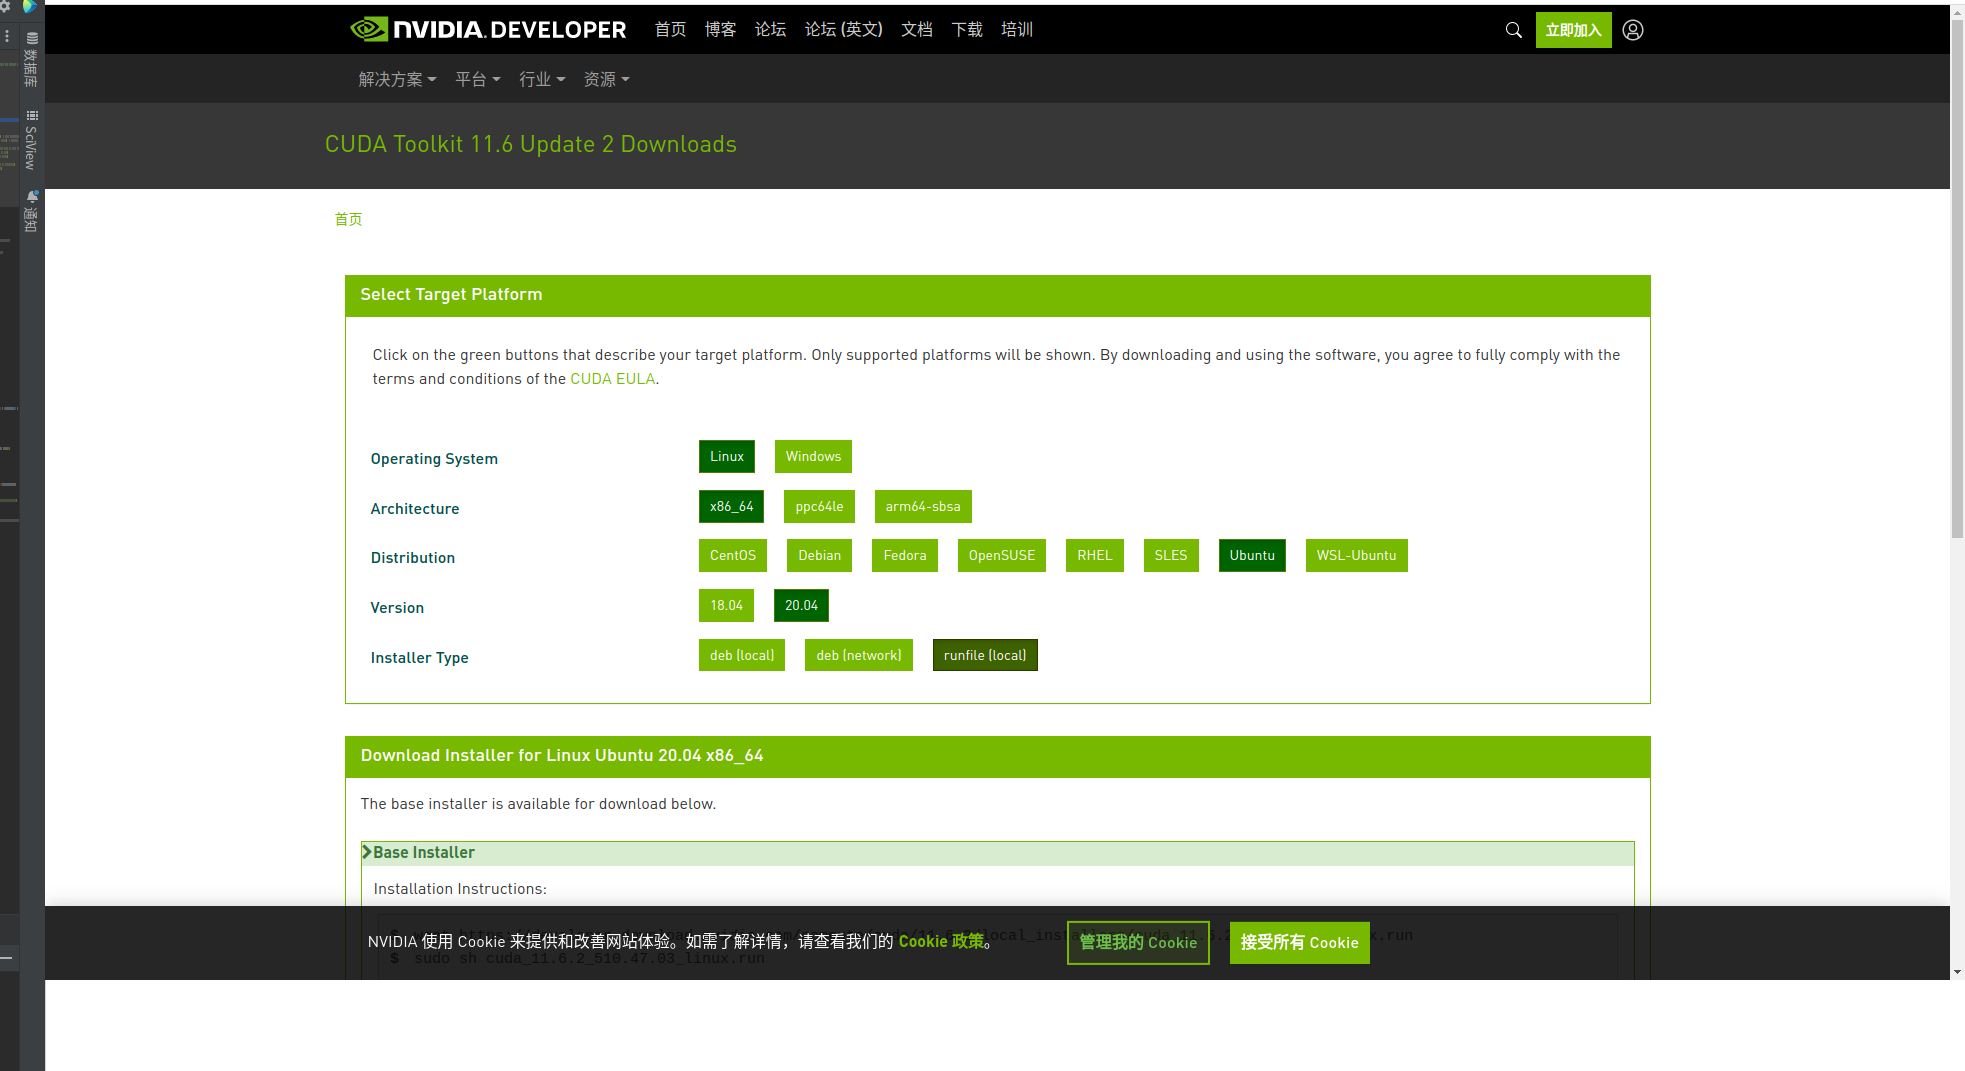Expand the 平台 dropdown menu
1965x1071 pixels.
coord(477,79)
